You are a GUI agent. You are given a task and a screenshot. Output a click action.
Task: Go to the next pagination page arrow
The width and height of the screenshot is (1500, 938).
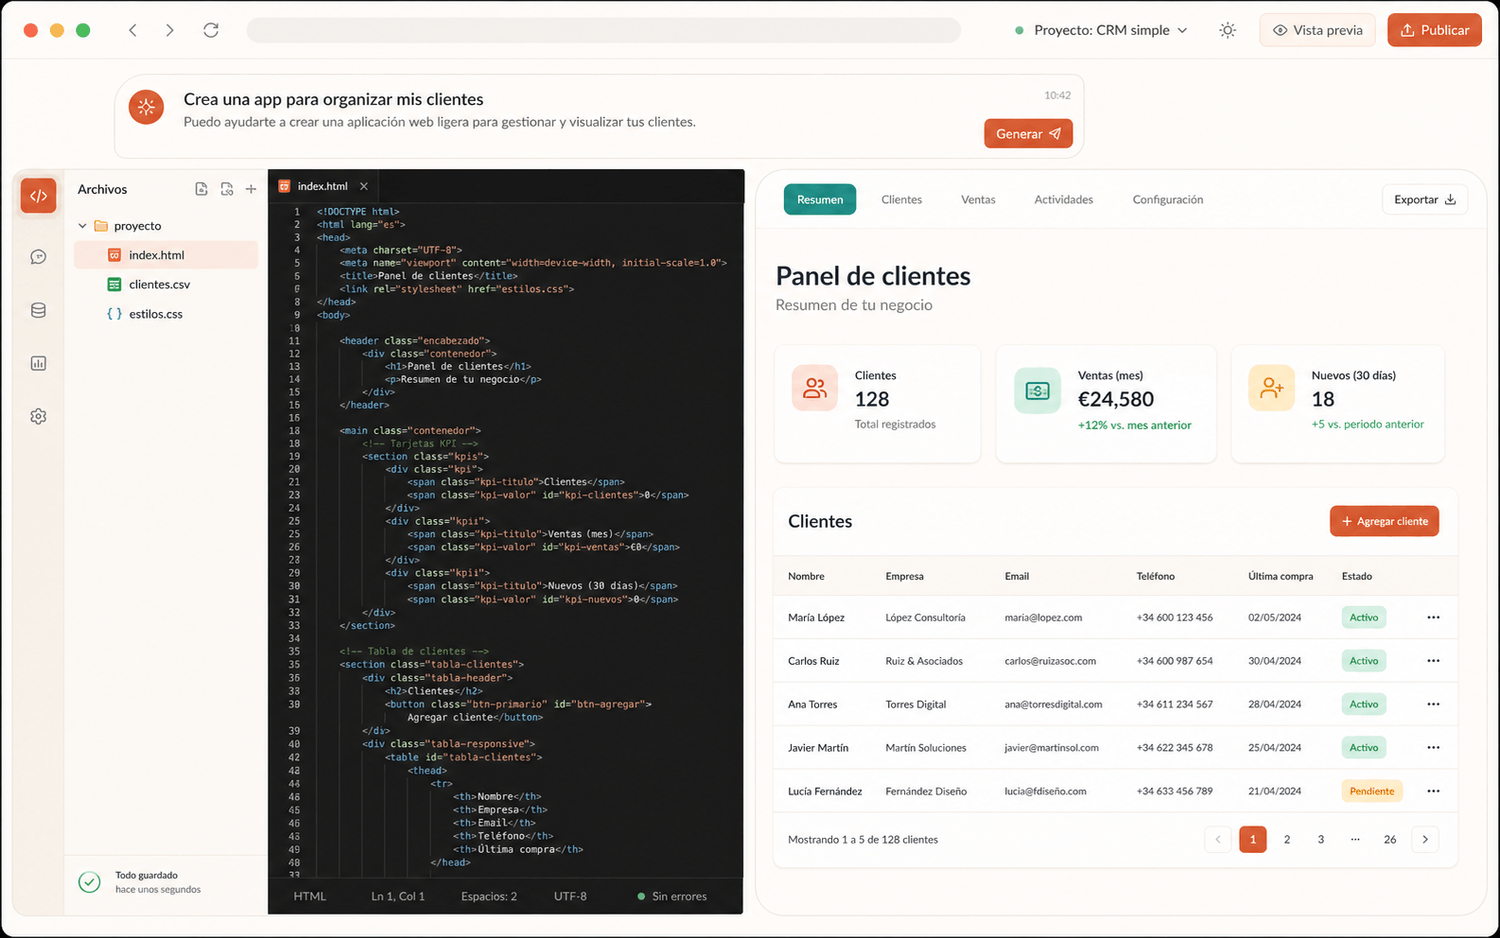pos(1425,839)
